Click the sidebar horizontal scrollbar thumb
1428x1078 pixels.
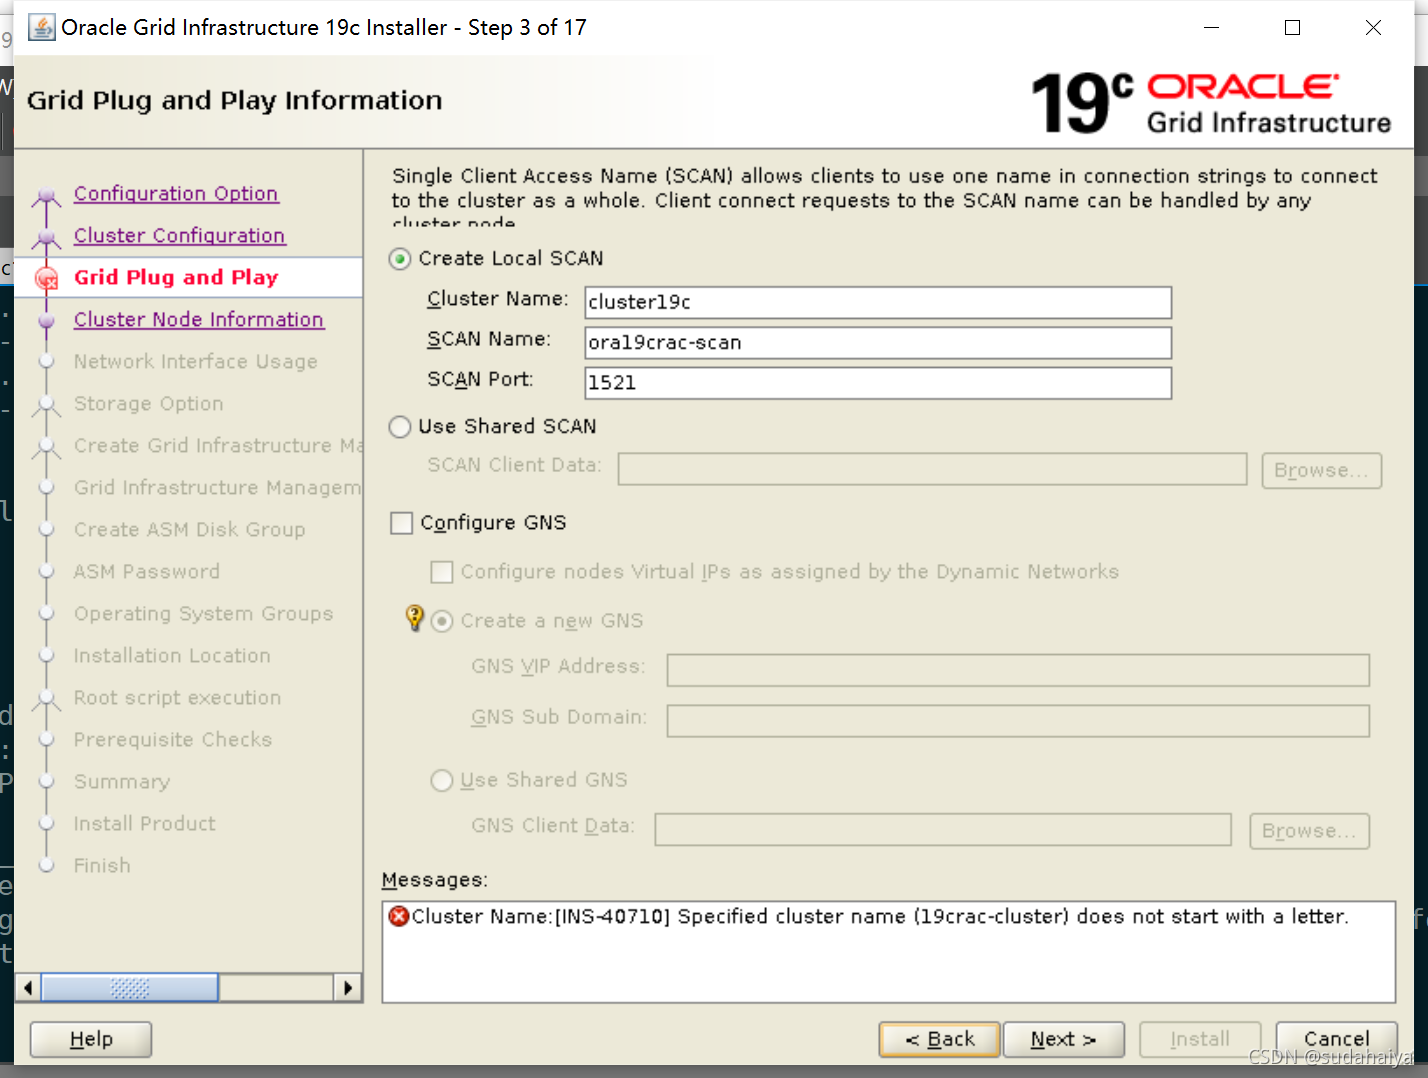click(x=130, y=988)
